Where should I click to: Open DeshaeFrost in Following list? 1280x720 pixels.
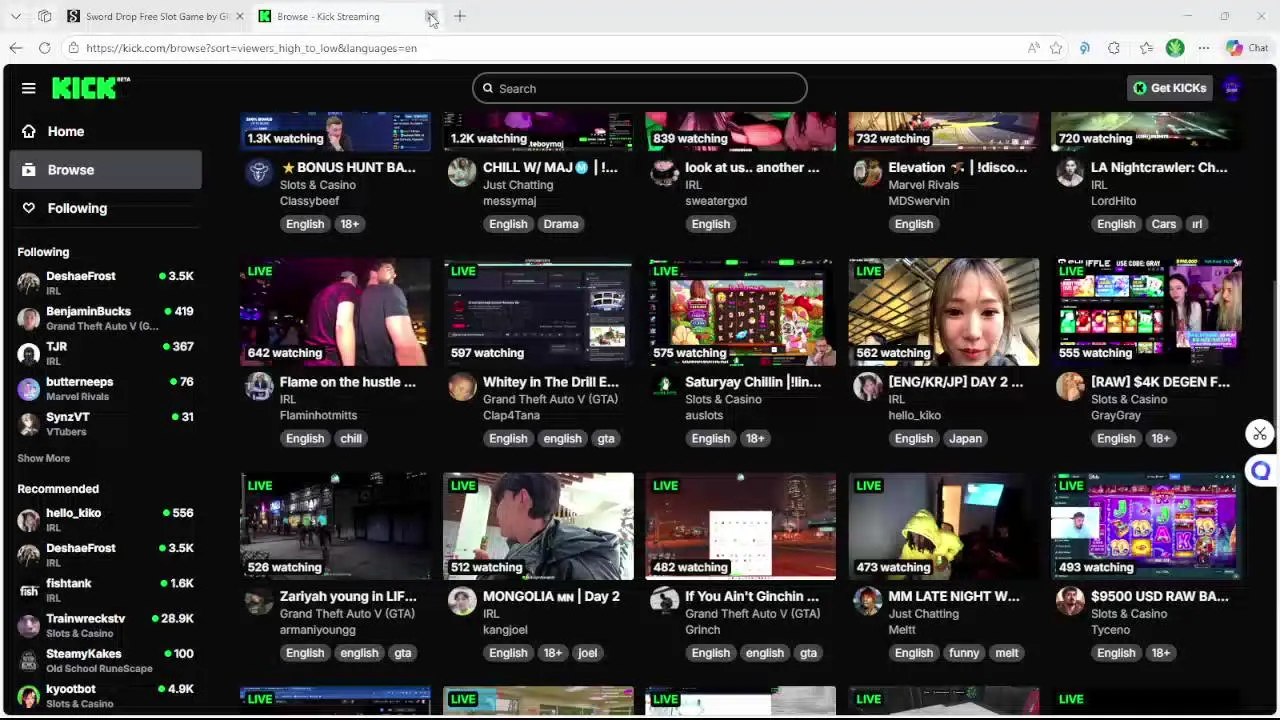(x=105, y=283)
